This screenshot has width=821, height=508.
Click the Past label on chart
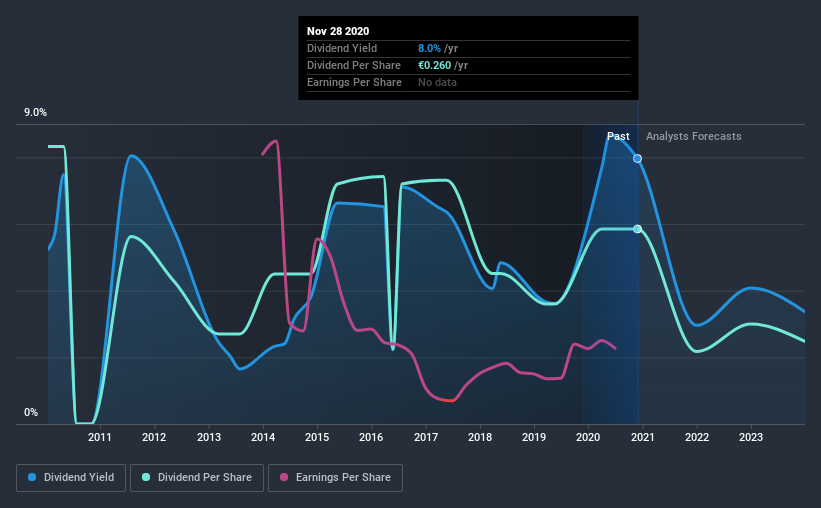[x=618, y=136]
